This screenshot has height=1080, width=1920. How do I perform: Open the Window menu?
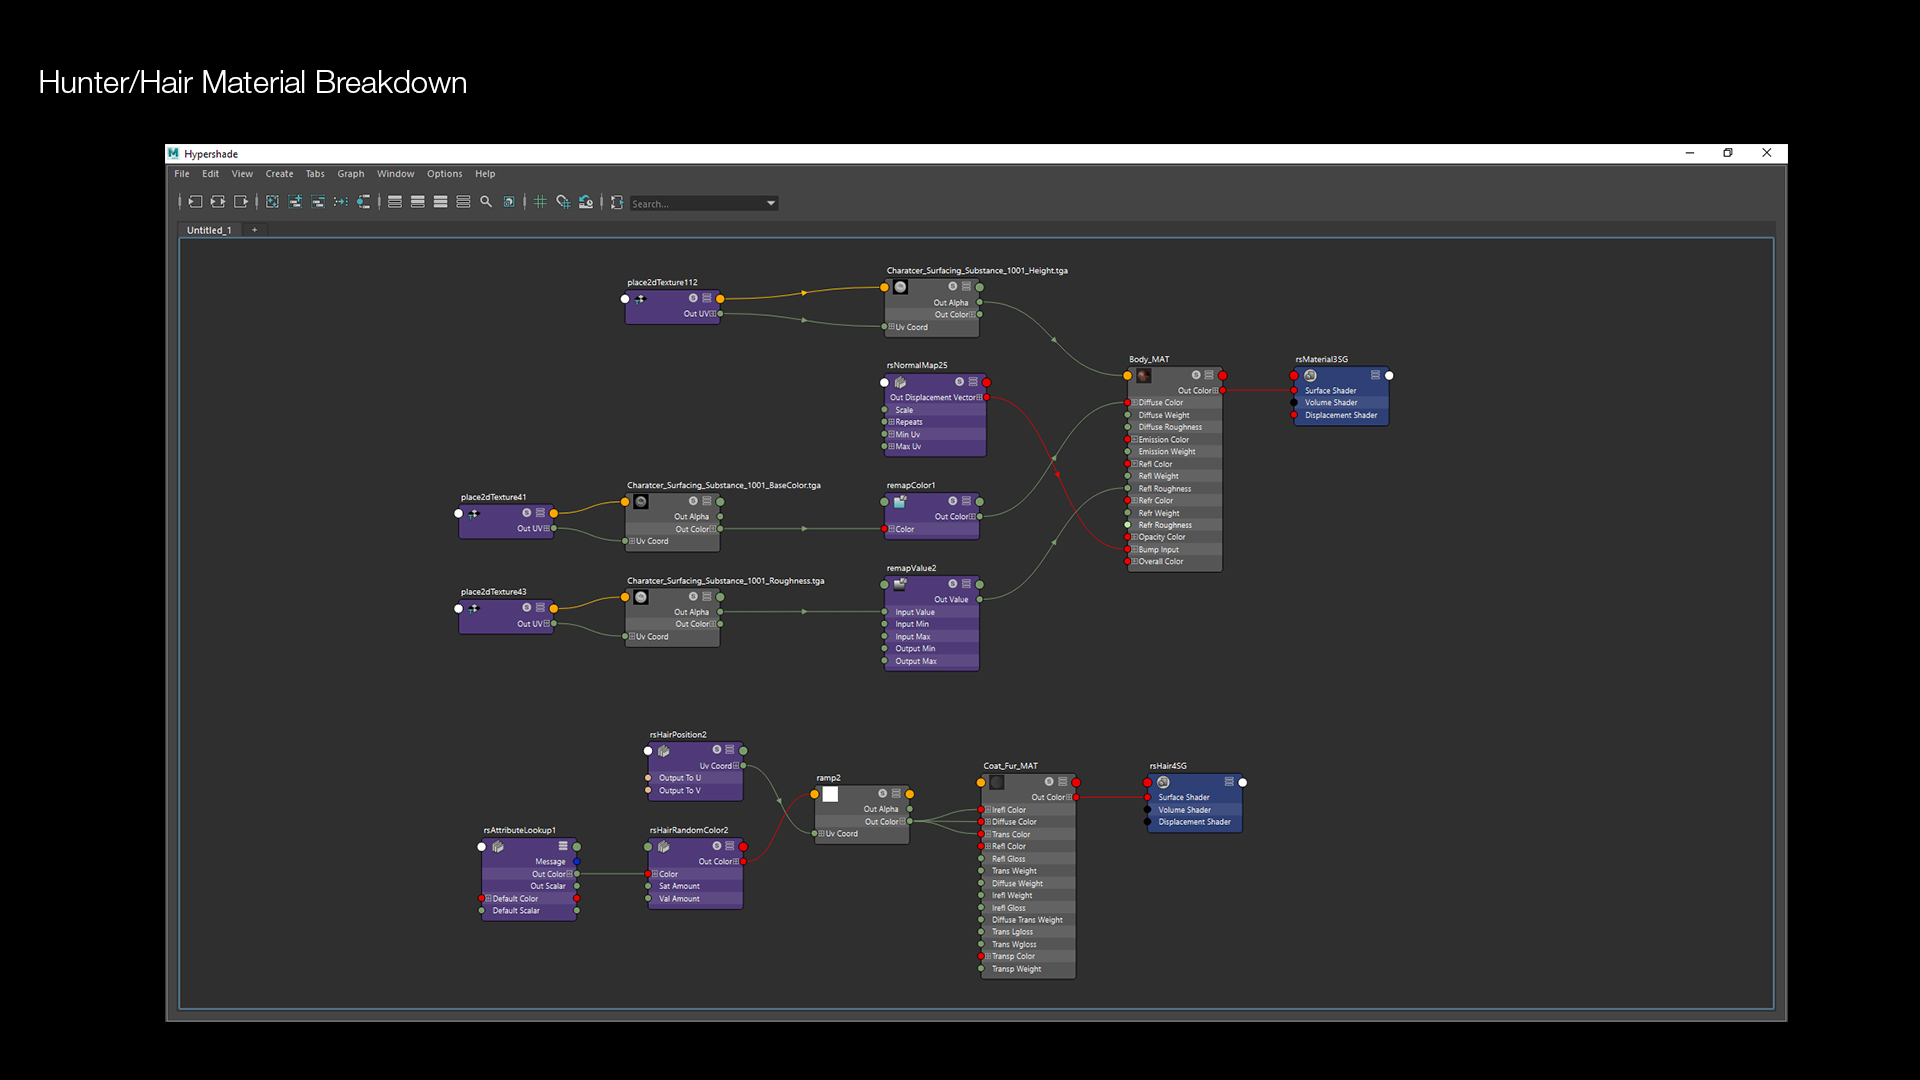[x=395, y=174]
